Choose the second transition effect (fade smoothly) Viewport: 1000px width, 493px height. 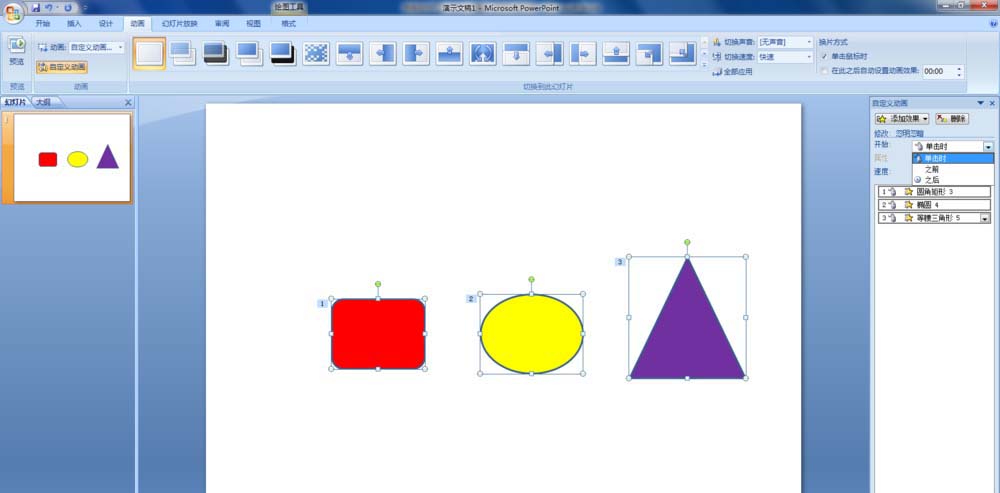(183, 54)
